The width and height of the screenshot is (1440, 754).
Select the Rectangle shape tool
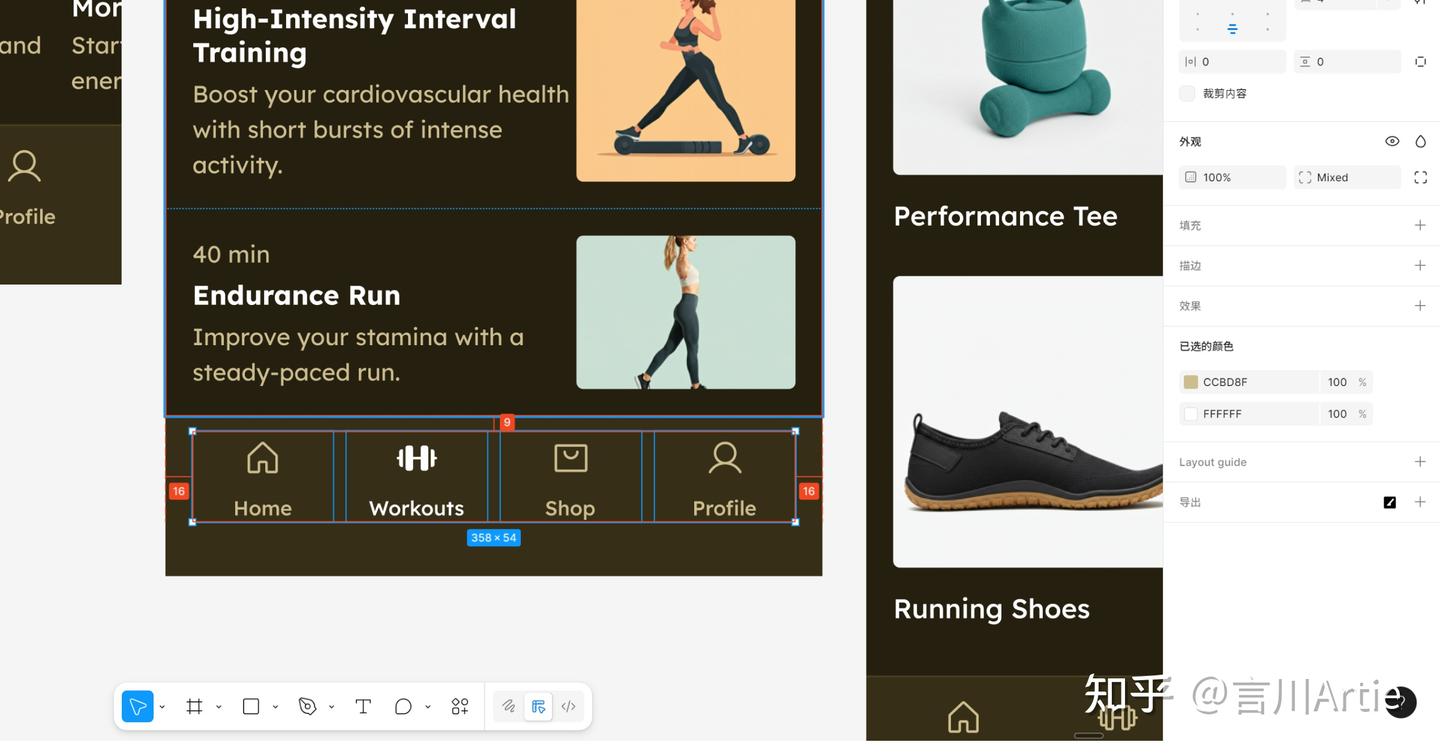coord(251,707)
